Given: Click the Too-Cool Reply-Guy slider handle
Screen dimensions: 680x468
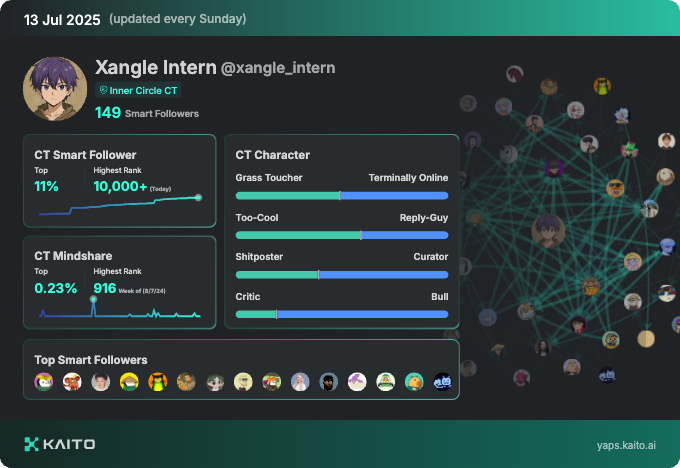Looking at the screenshot, I should (x=361, y=235).
